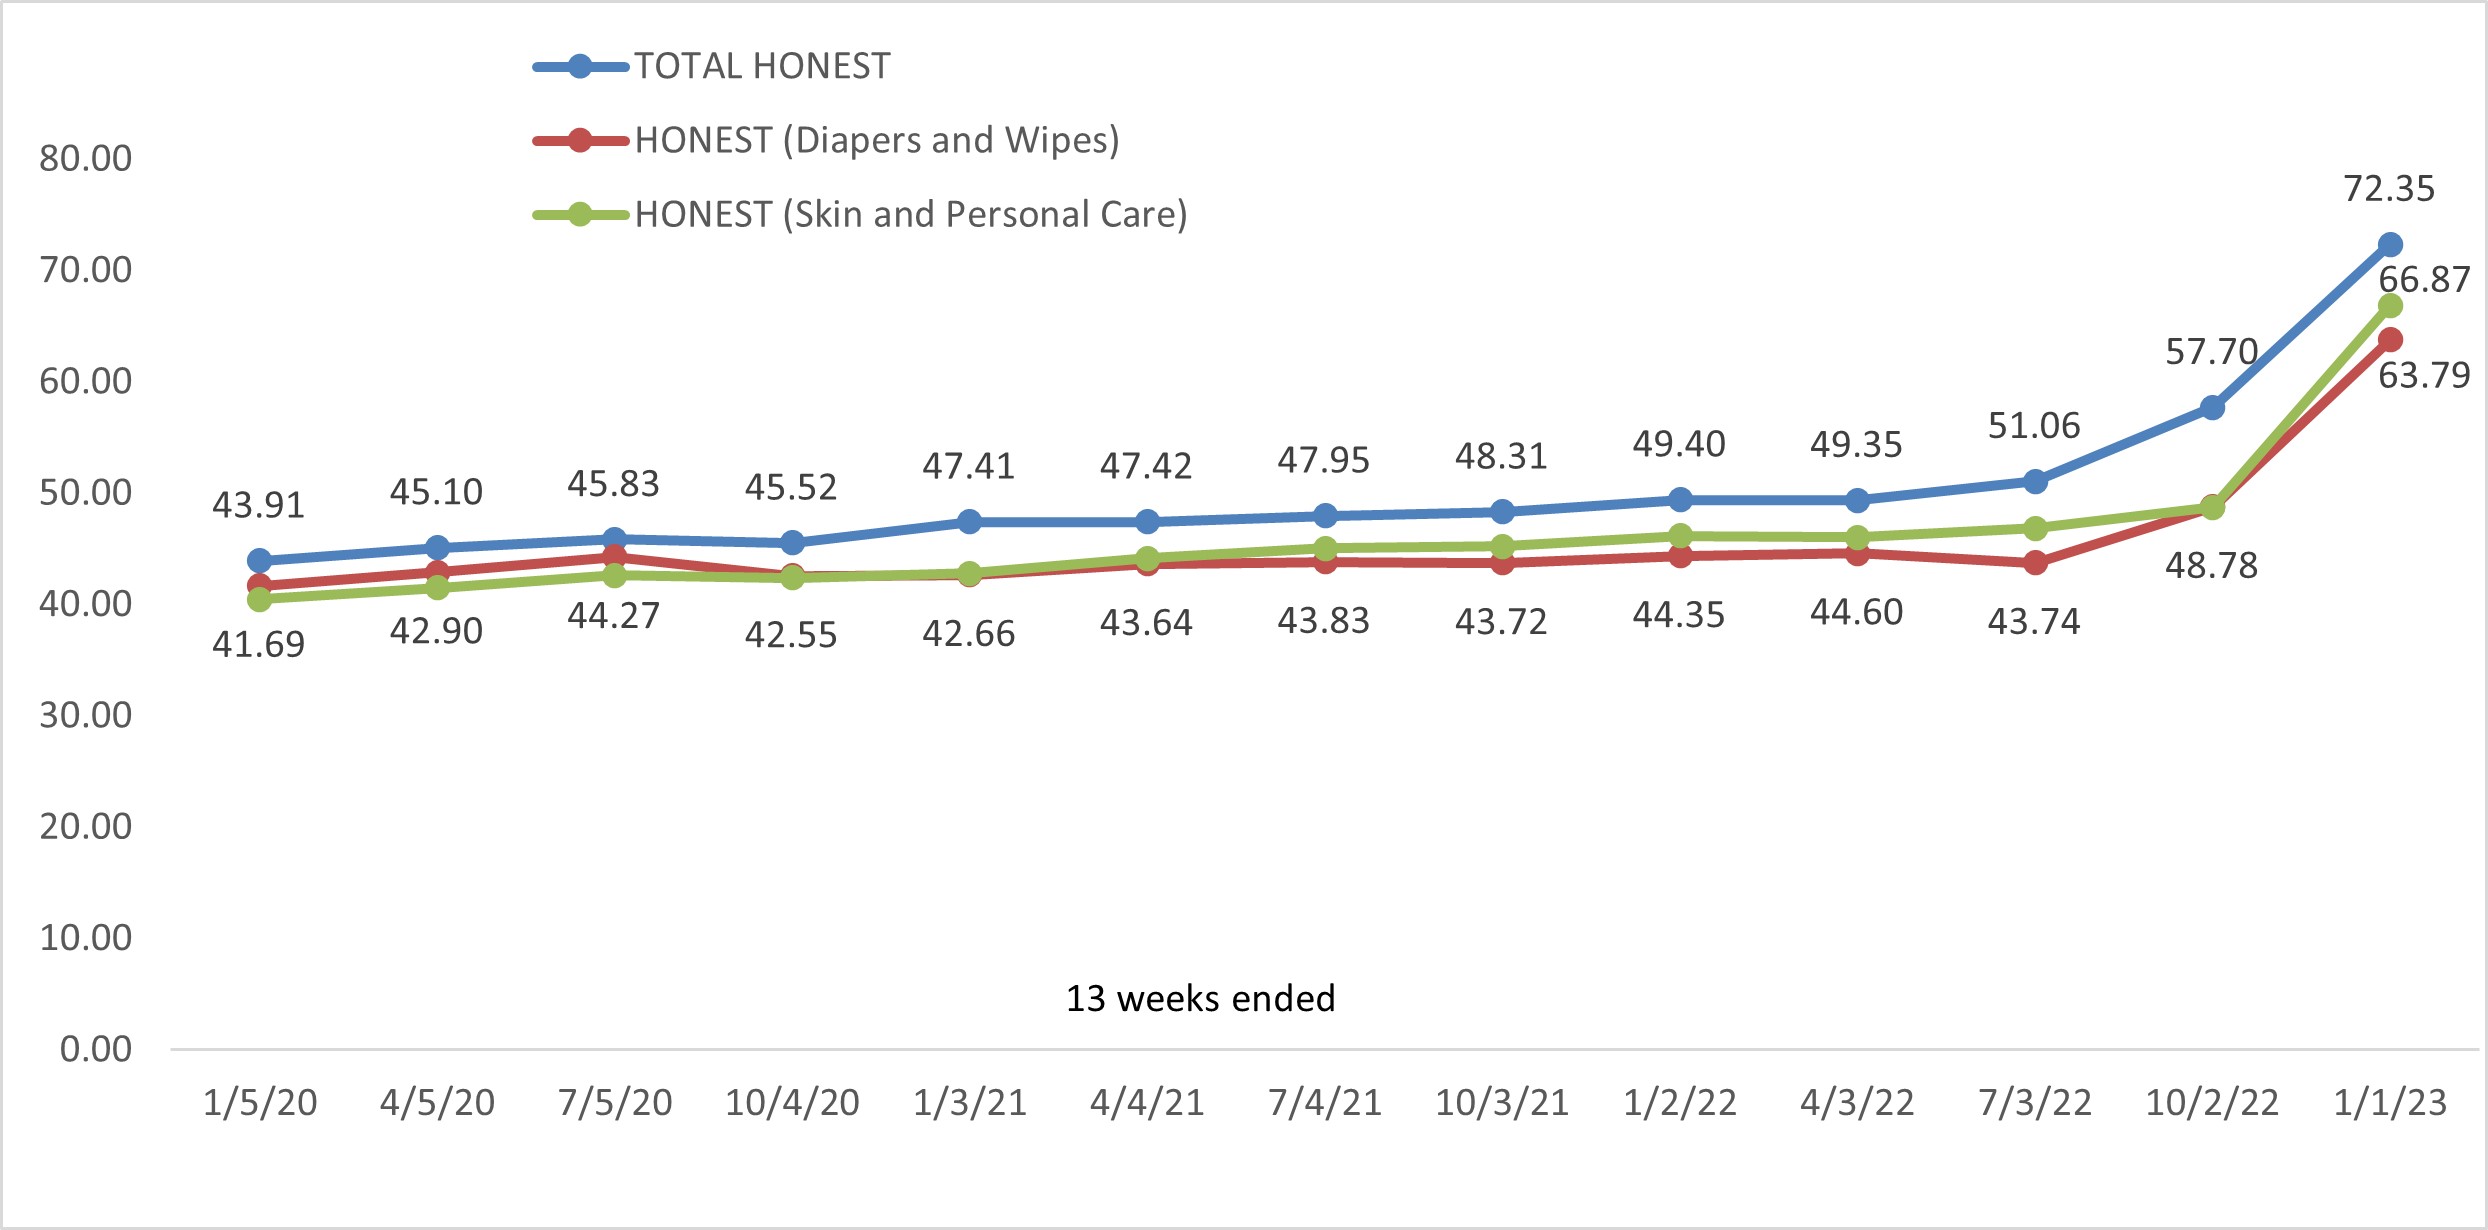The width and height of the screenshot is (2488, 1230).
Task: Select the red data point above 7/3/22
Action: [x=2035, y=563]
